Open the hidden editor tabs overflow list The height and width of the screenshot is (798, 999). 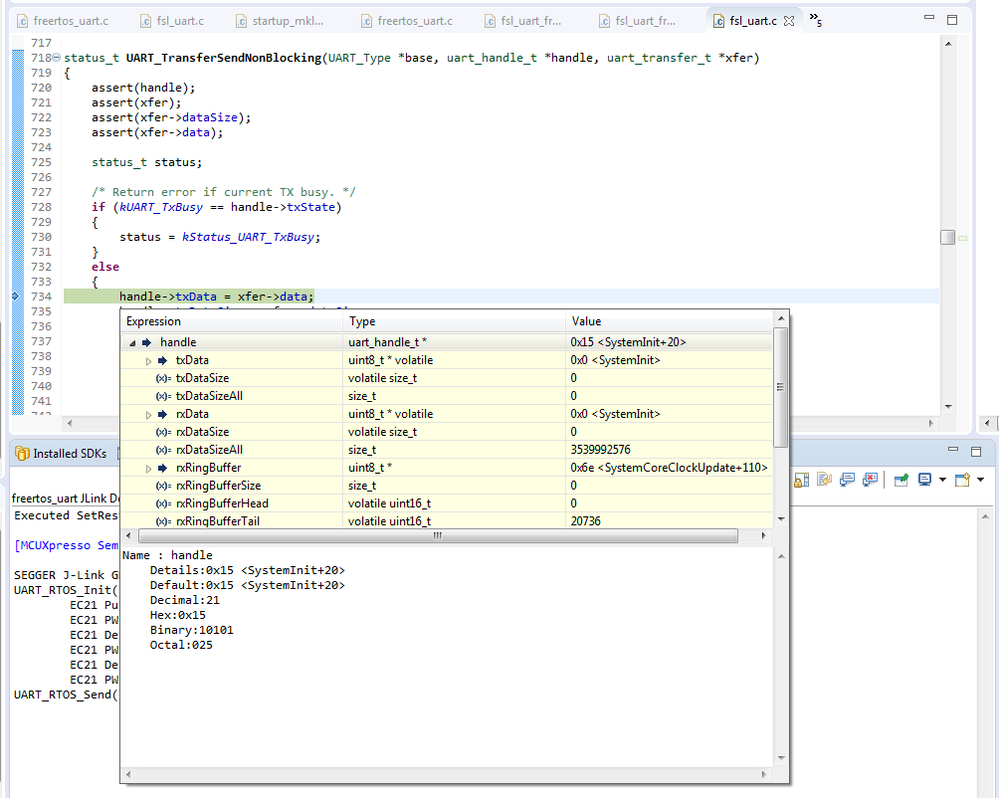tap(815, 19)
